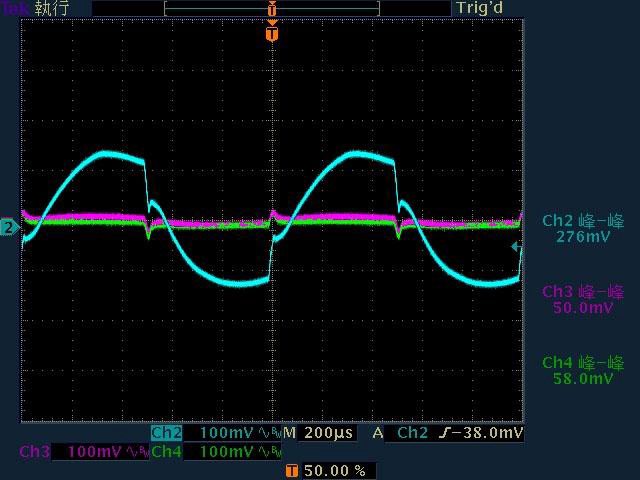The height and width of the screenshot is (480, 640).
Task: Select the Ch4 channel label
Action: point(166,452)
